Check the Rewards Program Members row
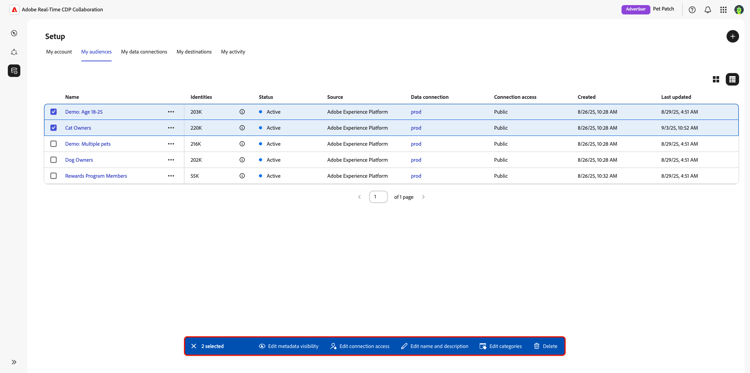Viewport: 750px width, 373px height. click(54, 176)
